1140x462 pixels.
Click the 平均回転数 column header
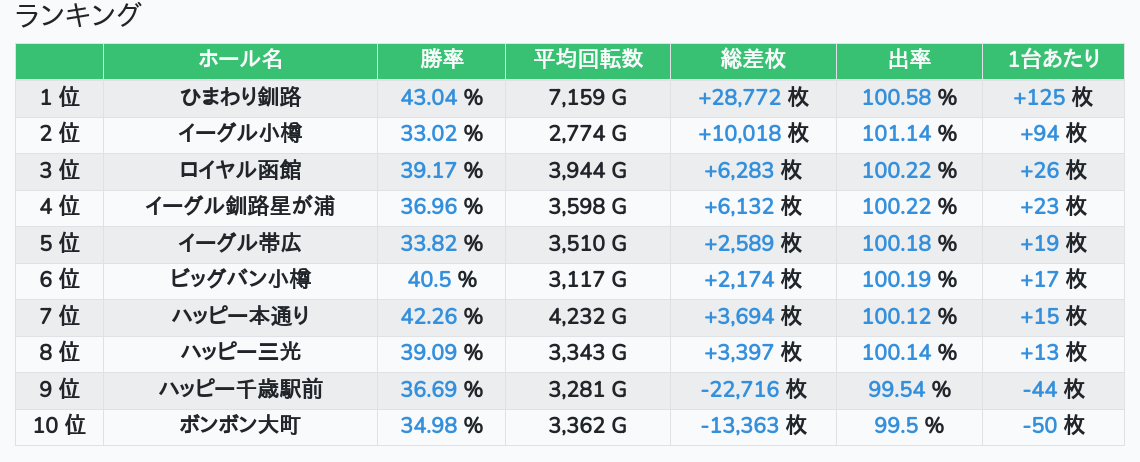[x=588, y=60]
